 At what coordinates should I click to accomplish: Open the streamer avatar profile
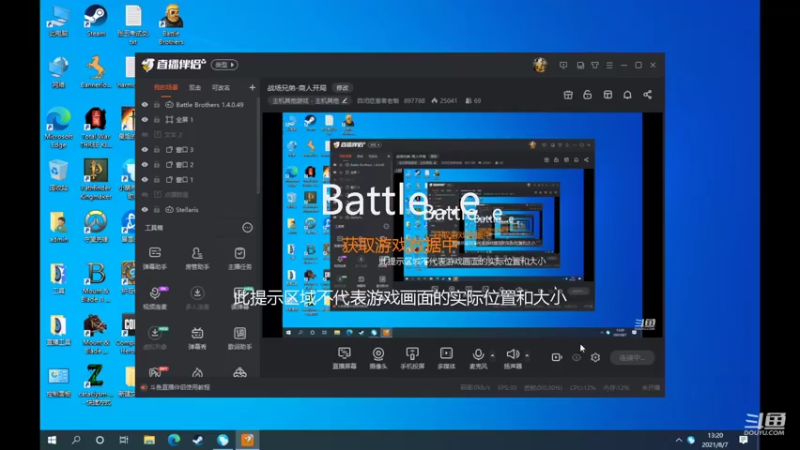pyautogui.click(x=540, y=65)
